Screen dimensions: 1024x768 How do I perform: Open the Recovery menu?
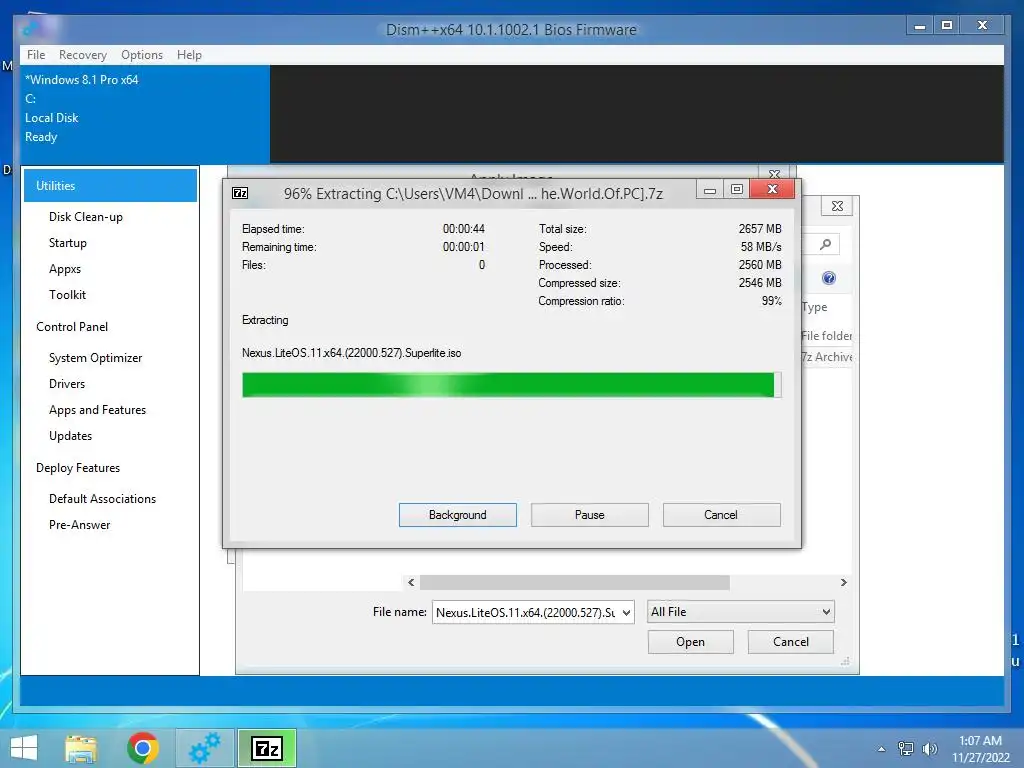[x=82, y=55]
